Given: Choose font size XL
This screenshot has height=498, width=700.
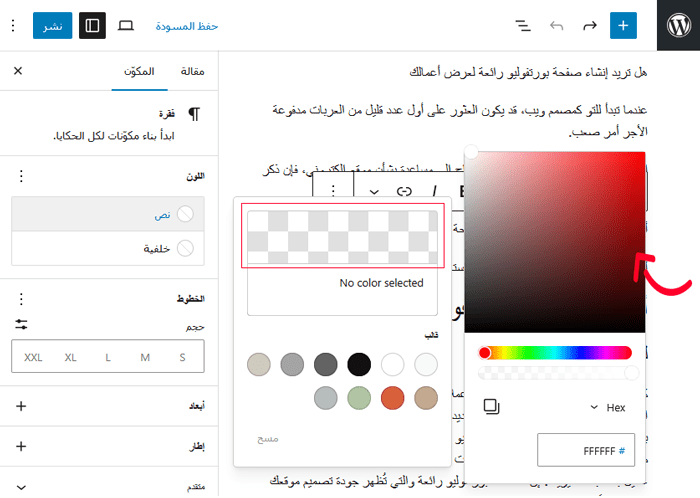Looking at the screenshot, I should [71, 357].
